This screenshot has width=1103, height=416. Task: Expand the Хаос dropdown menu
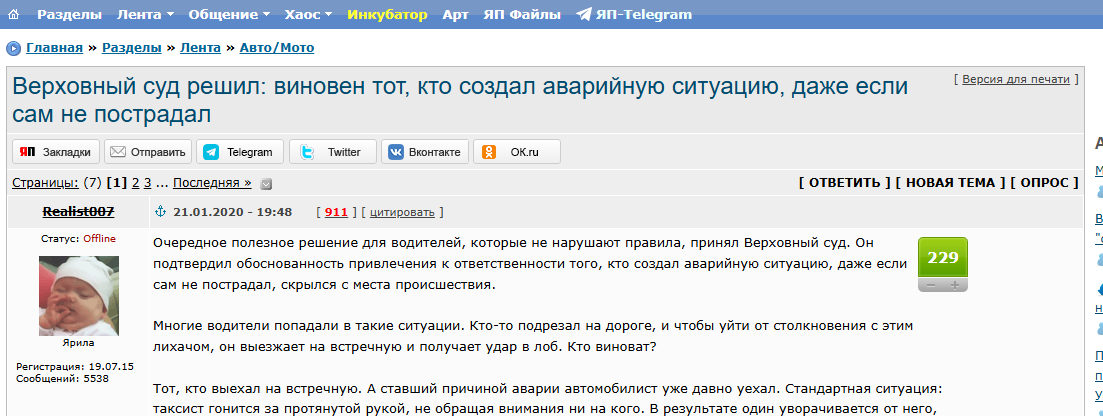coord(309,14)
